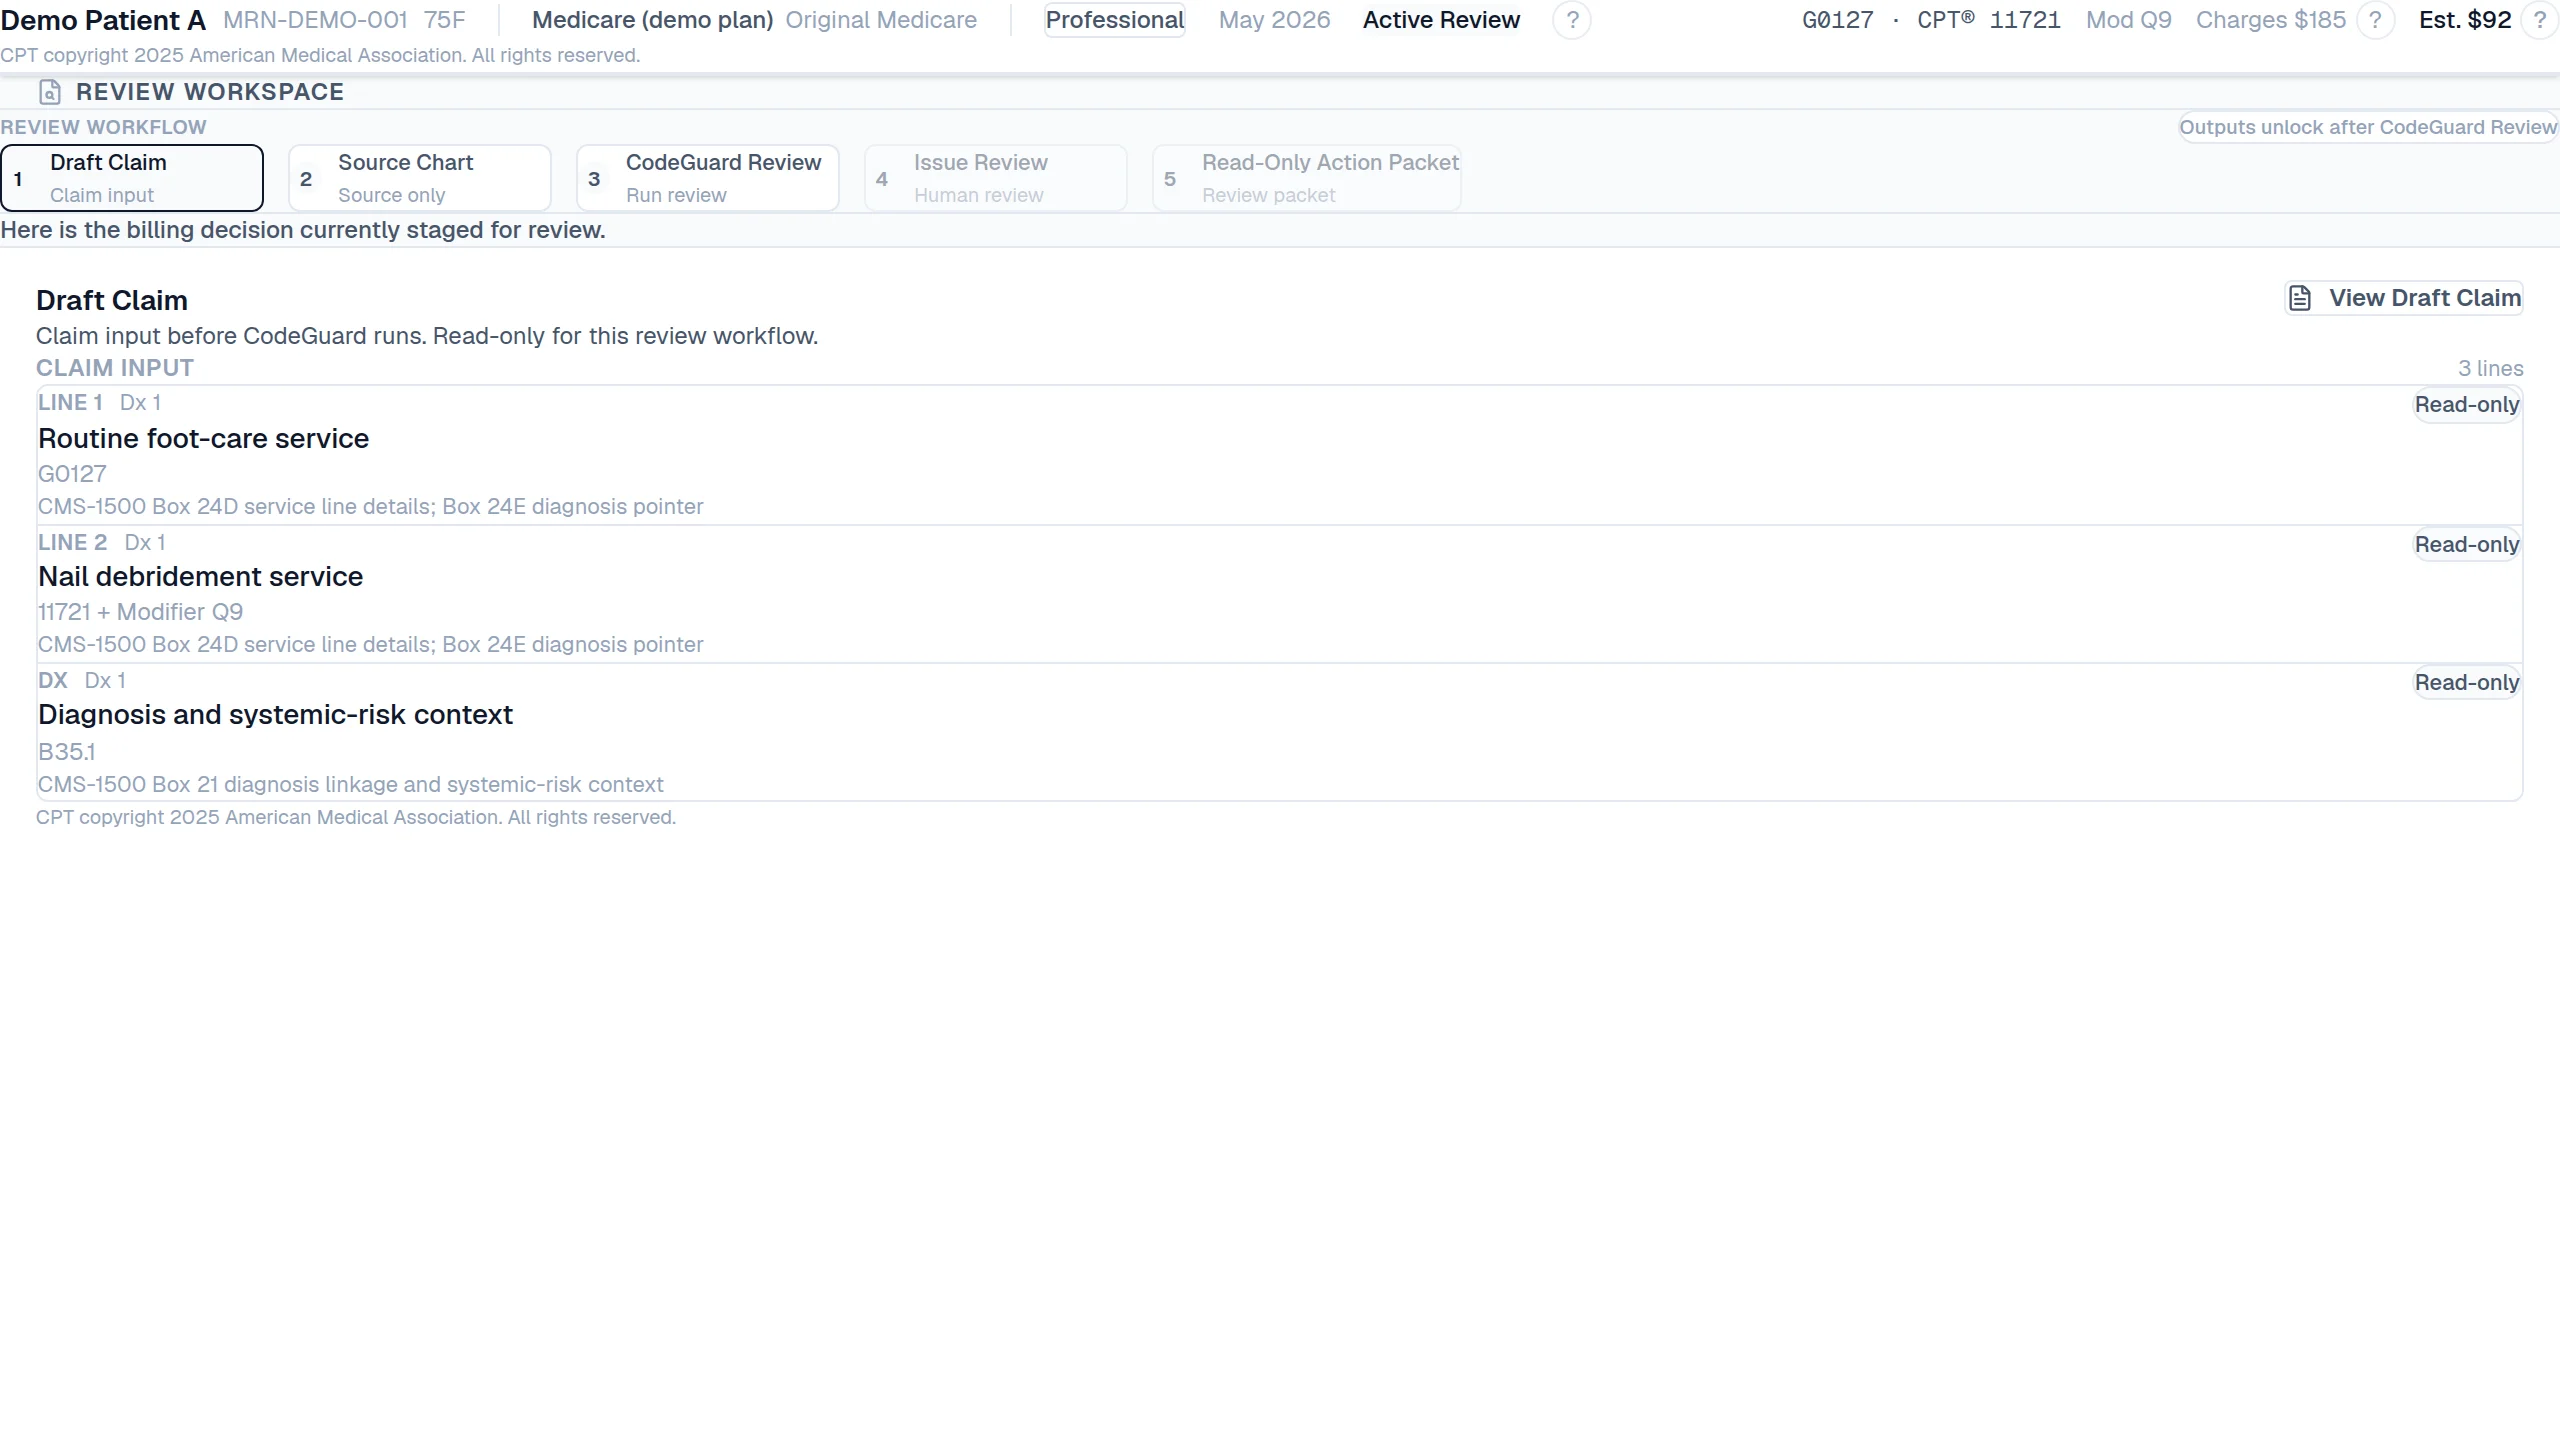Open the Read-Only Action Packet step

(1306, 178)
